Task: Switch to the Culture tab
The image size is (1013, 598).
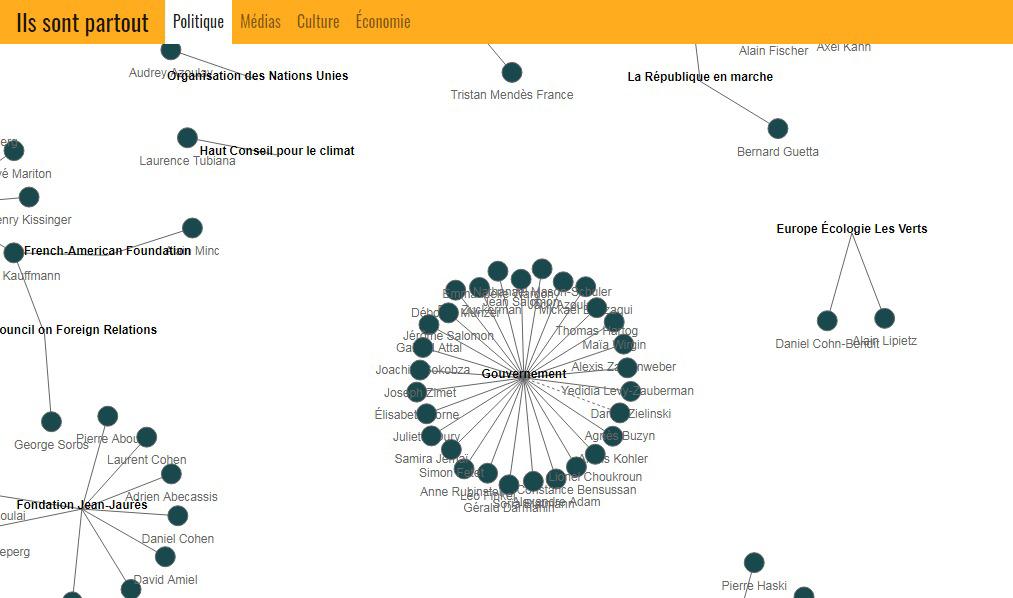Action: click(318, 22)
